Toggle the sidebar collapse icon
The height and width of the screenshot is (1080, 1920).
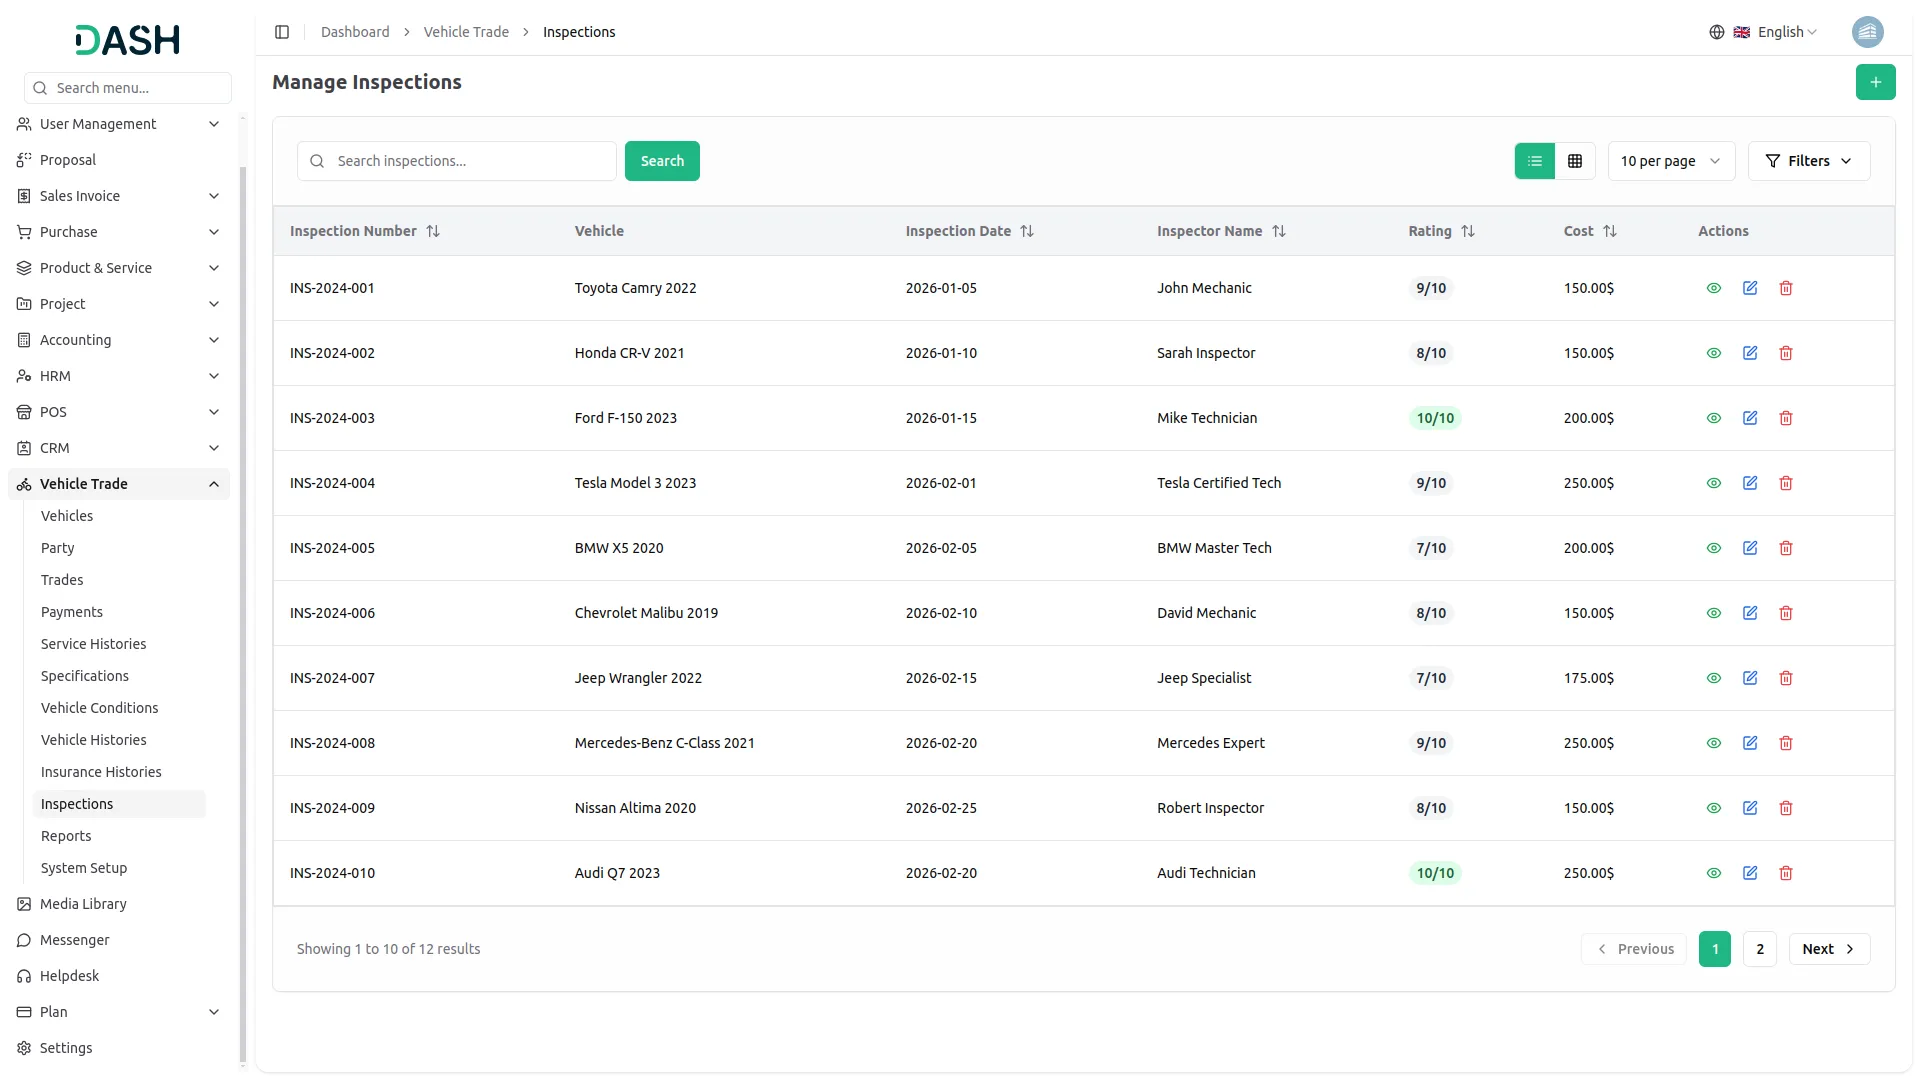click(x=282, y=32)
